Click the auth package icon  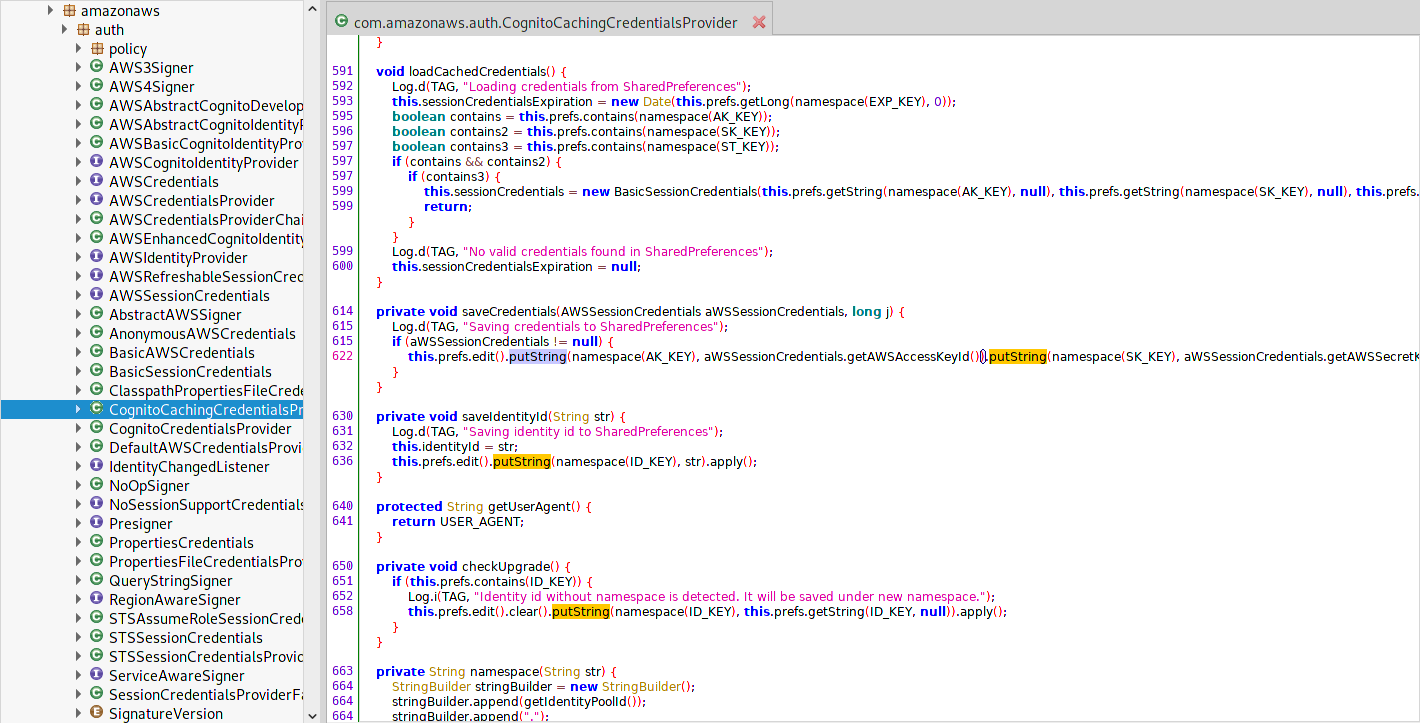(83, 30)
